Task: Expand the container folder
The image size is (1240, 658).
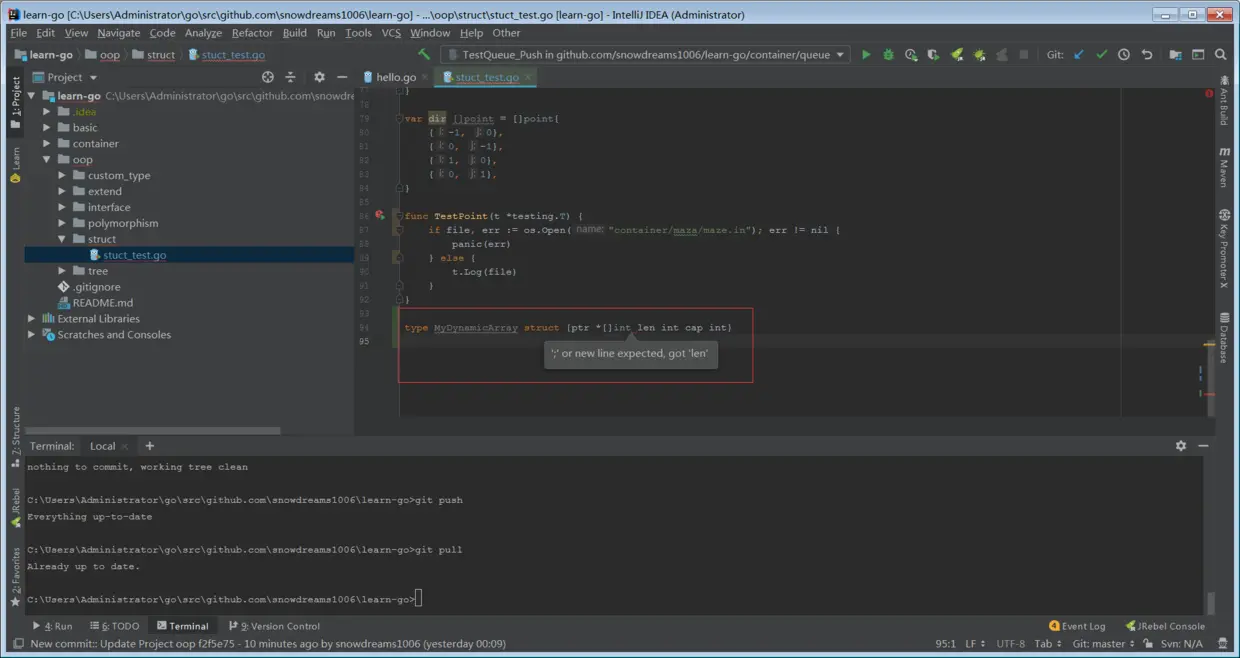Action: (x=47, y=144)
